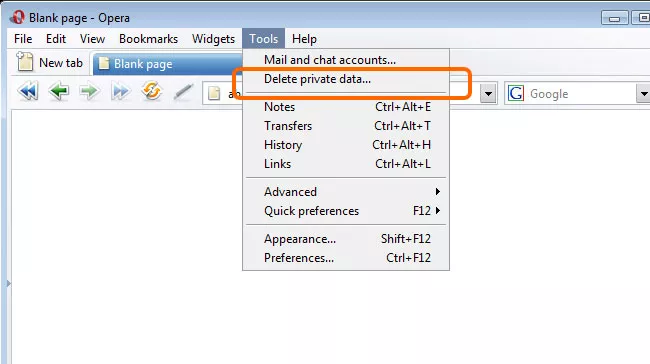Viewport: 650px width, 364px height.
Task: Click the New tab page icon
Action: (x=25, y=62)
